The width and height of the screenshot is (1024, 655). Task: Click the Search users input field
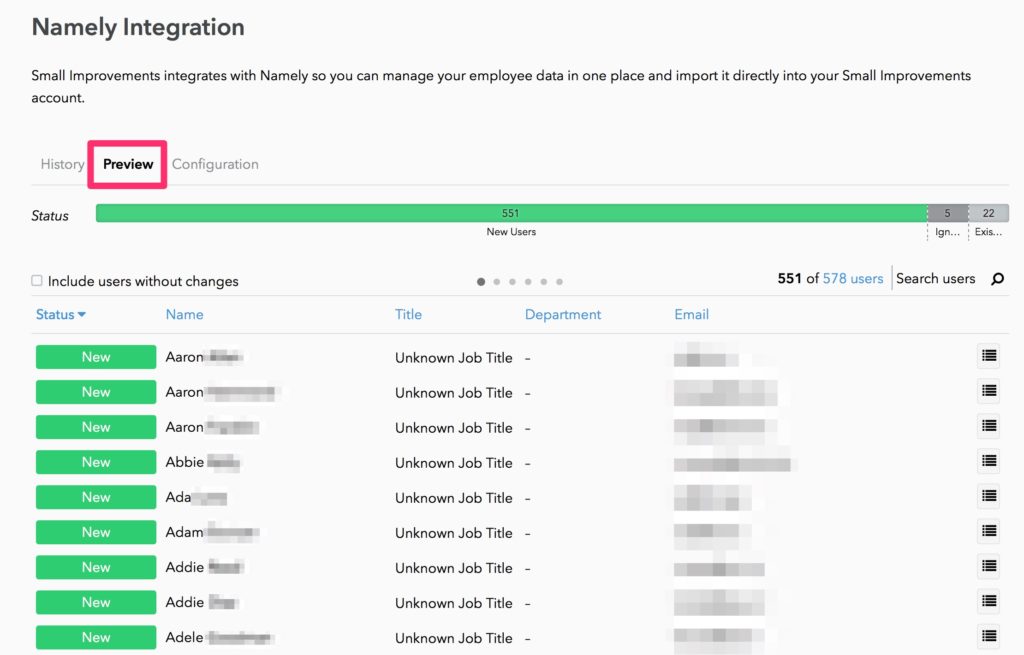(x=936, y=279)
